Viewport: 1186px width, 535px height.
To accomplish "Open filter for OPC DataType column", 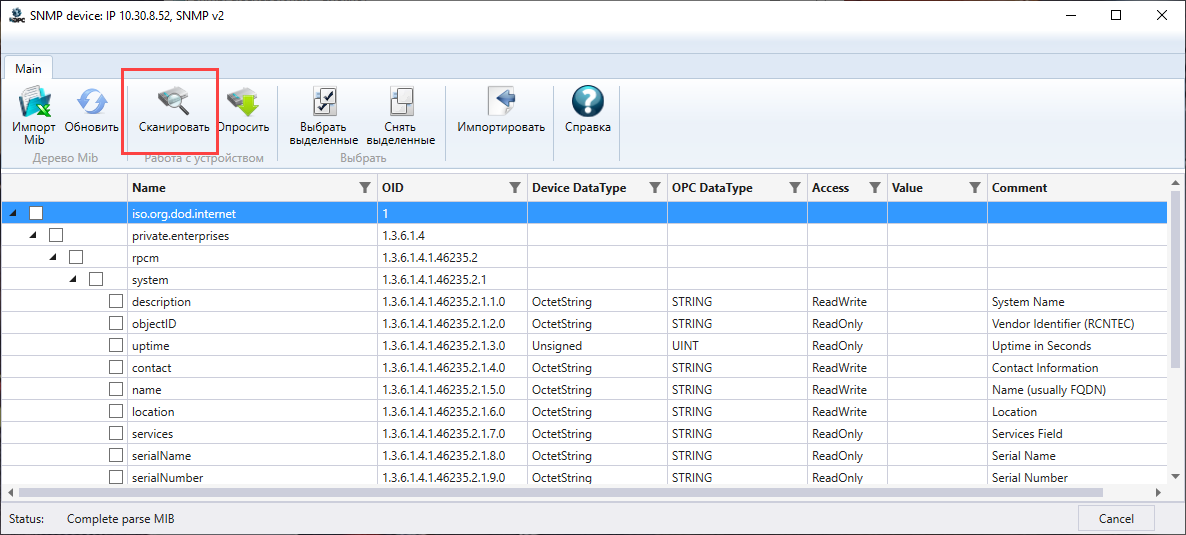I will coord(795,188).
